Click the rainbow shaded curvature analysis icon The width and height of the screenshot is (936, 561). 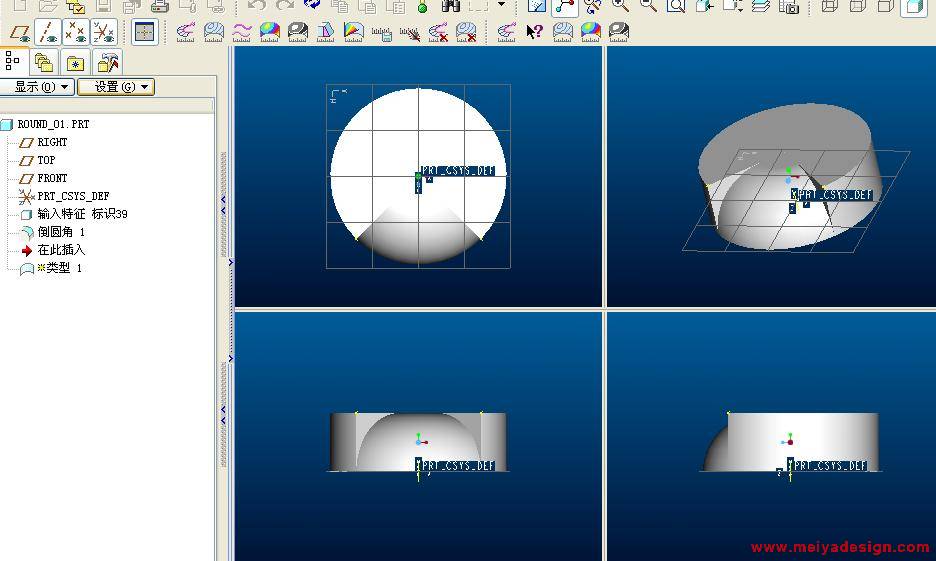(269, 32)
